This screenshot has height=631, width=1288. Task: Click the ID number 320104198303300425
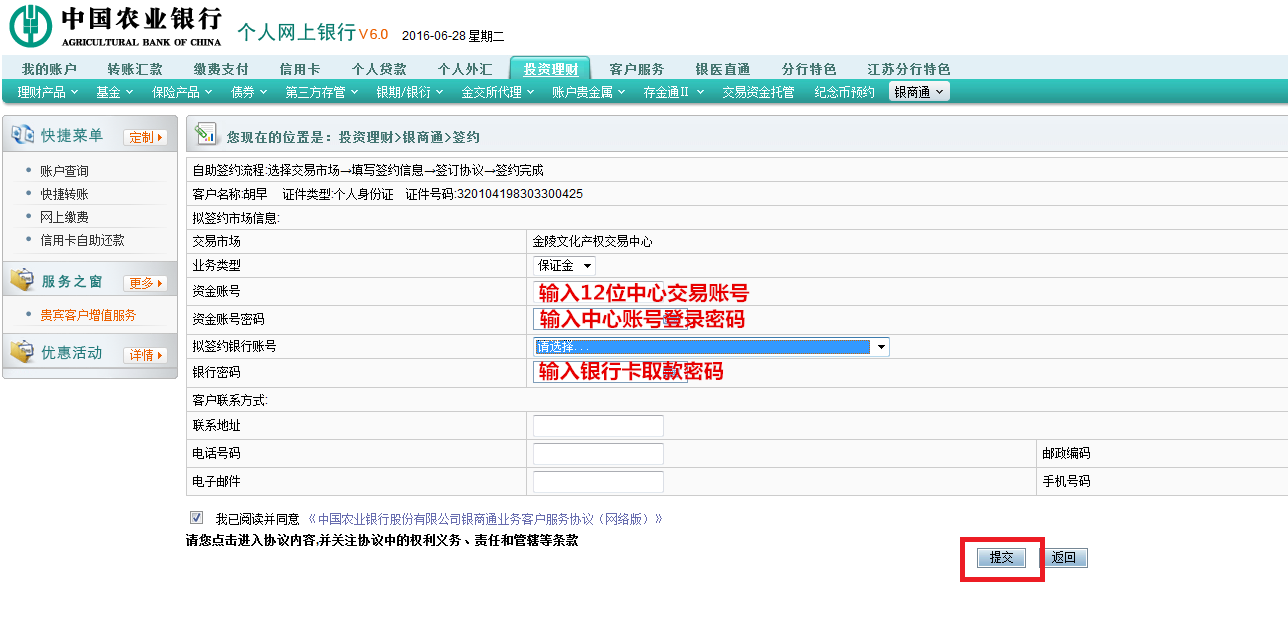(520, 194)
